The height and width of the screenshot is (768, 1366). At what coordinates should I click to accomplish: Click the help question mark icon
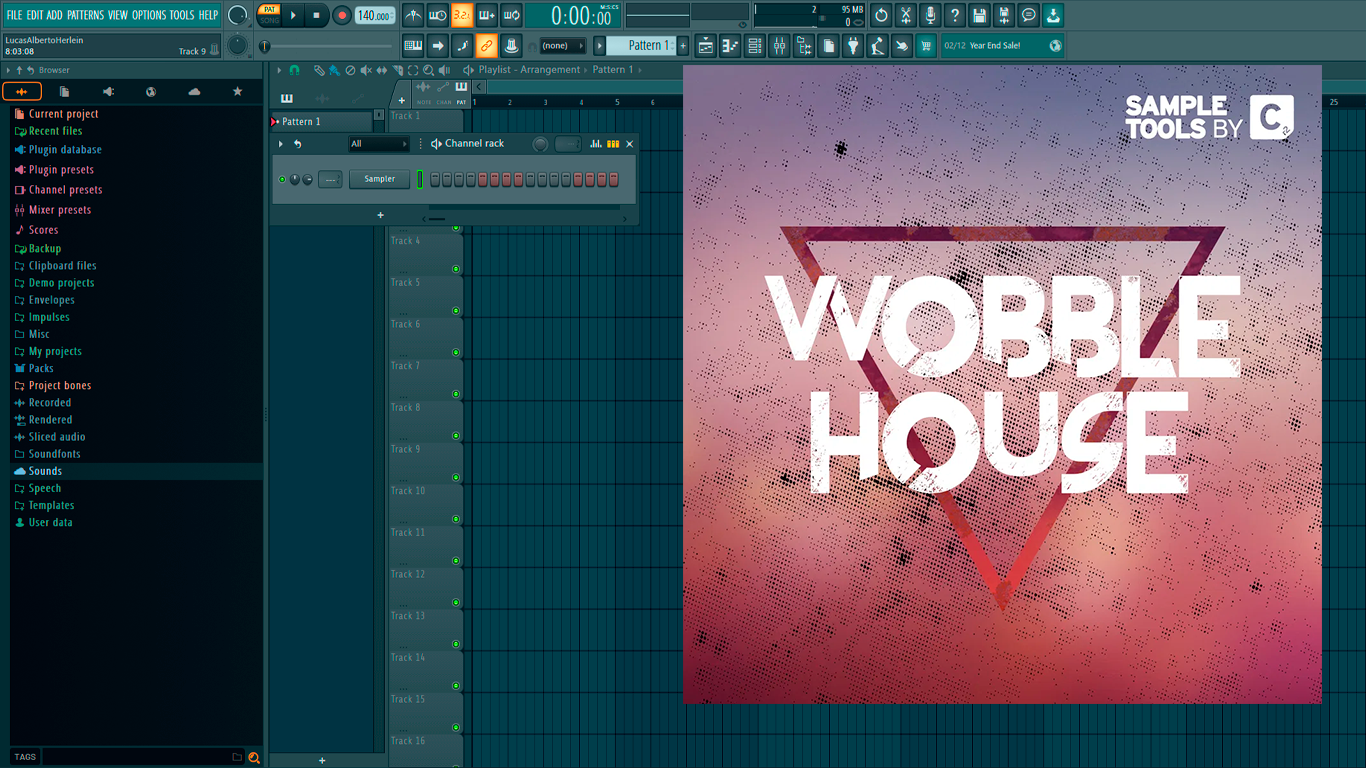point(955,15)
